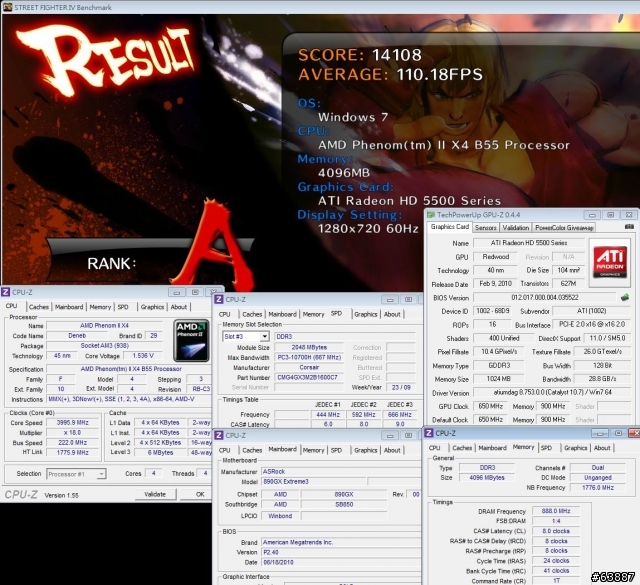Open the Validation tab in GPU-Z
The image size is (640, 585).
click(x=516, y=228)
